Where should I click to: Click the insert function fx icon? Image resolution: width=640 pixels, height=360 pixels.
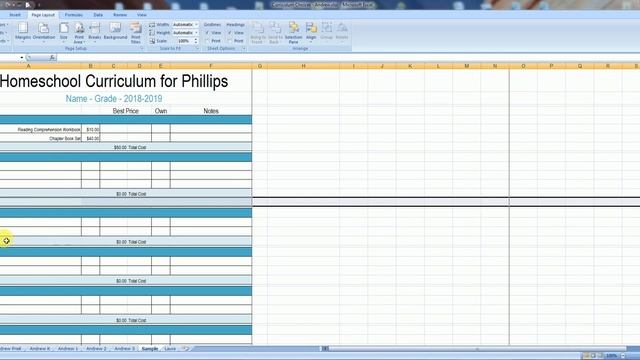[x=52, y=58]
